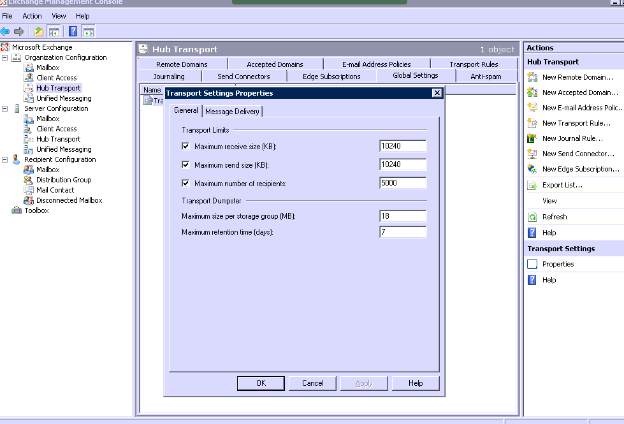Switch to E-mail Address Policies tab
This screenshot has width=624, height=424.
tap(376, 64)
